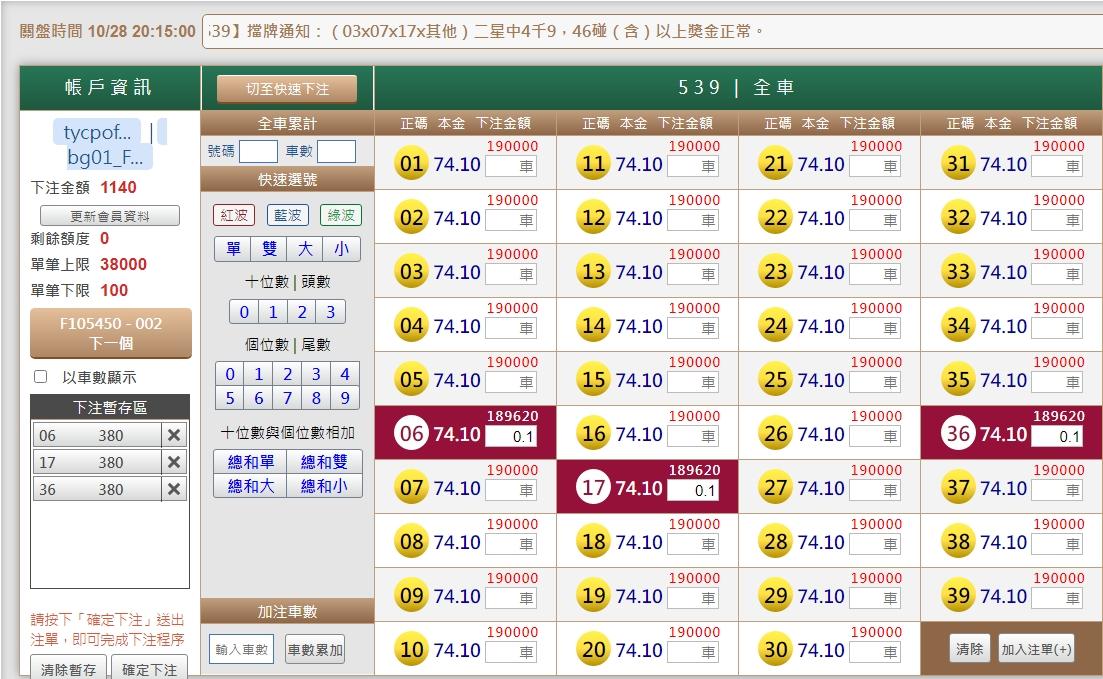Click the 擋牌通知 announcement bar

[x=652, y=31]
